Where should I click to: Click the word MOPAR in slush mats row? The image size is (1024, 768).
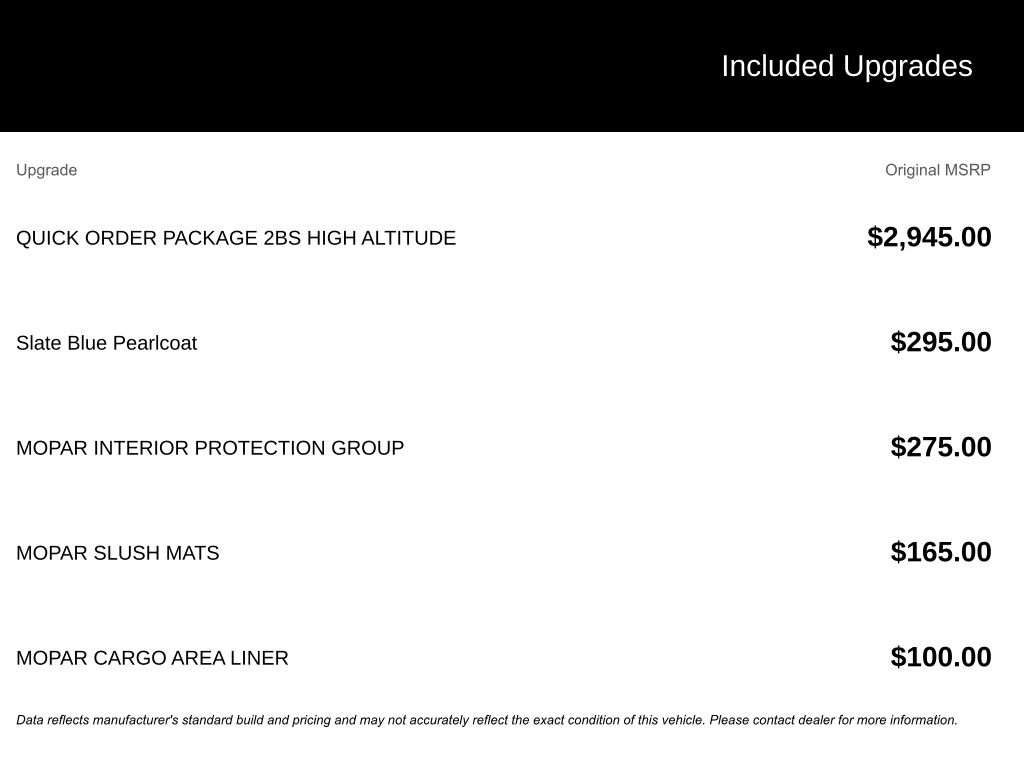pyautogui.click(x=52, y=553)
